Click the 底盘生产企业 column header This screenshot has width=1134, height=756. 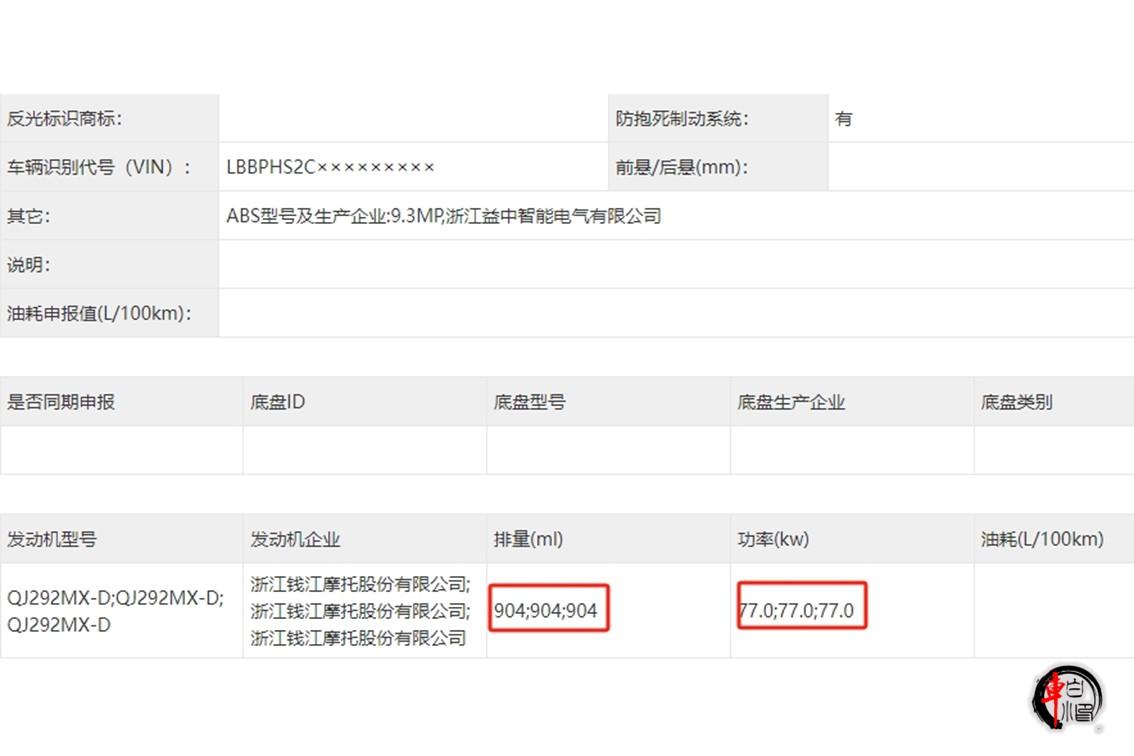click(853, 402)
